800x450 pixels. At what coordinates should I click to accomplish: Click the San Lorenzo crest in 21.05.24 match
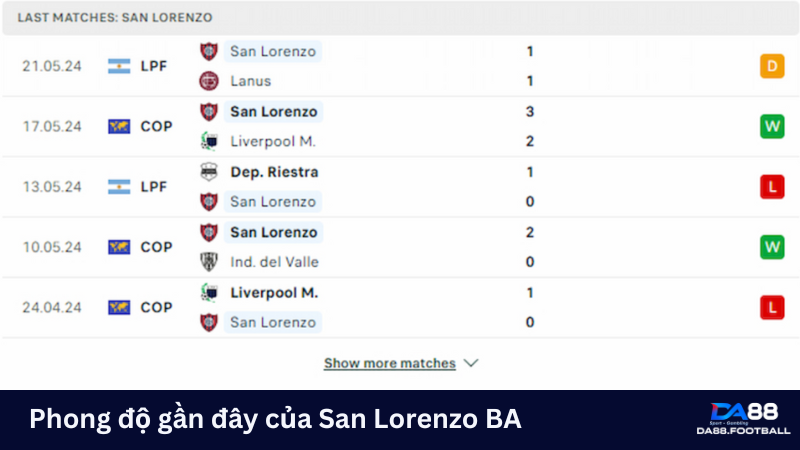(209, 51)
